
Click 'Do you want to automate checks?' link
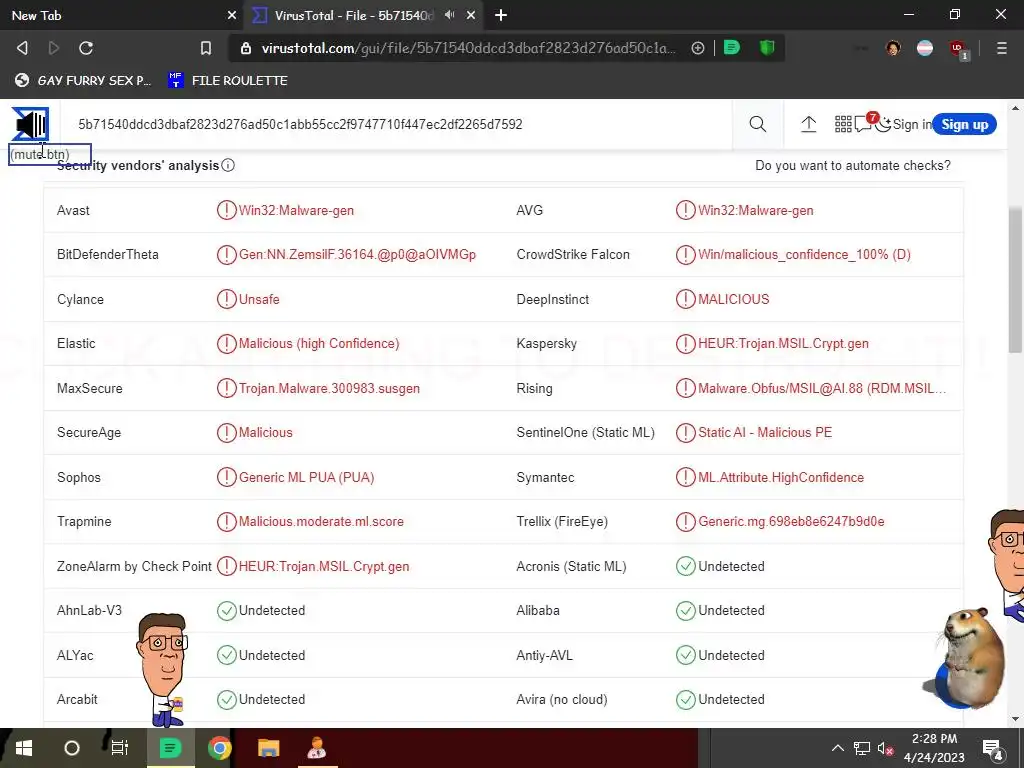point(852,165)
